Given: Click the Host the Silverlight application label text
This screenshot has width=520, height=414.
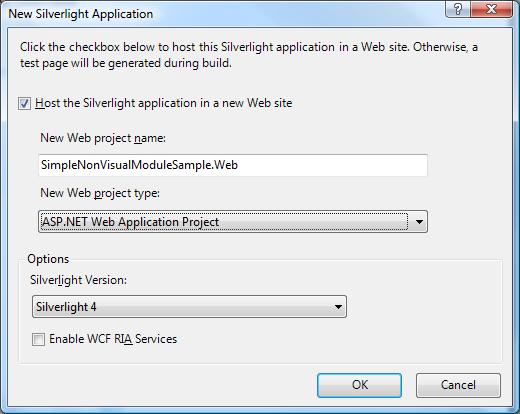Looking at the screenshot, I should pos(164,103).
